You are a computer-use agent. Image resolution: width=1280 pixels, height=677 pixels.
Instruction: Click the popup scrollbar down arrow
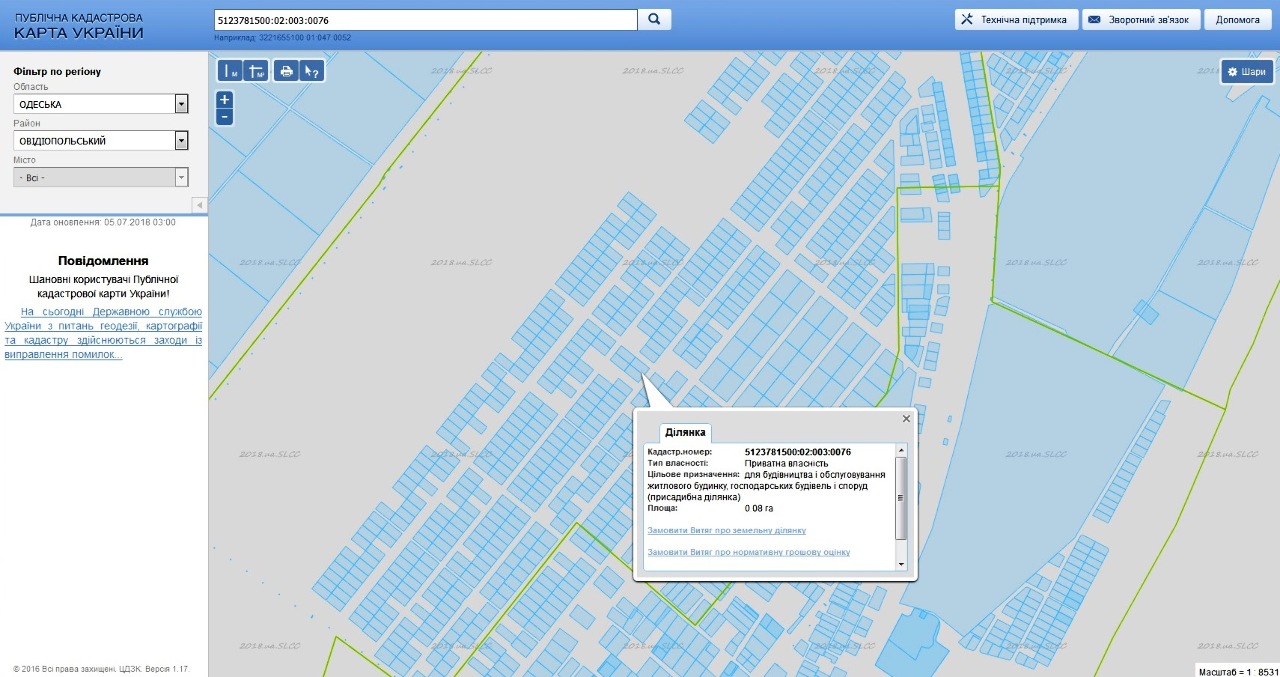[x=901, y=564]
